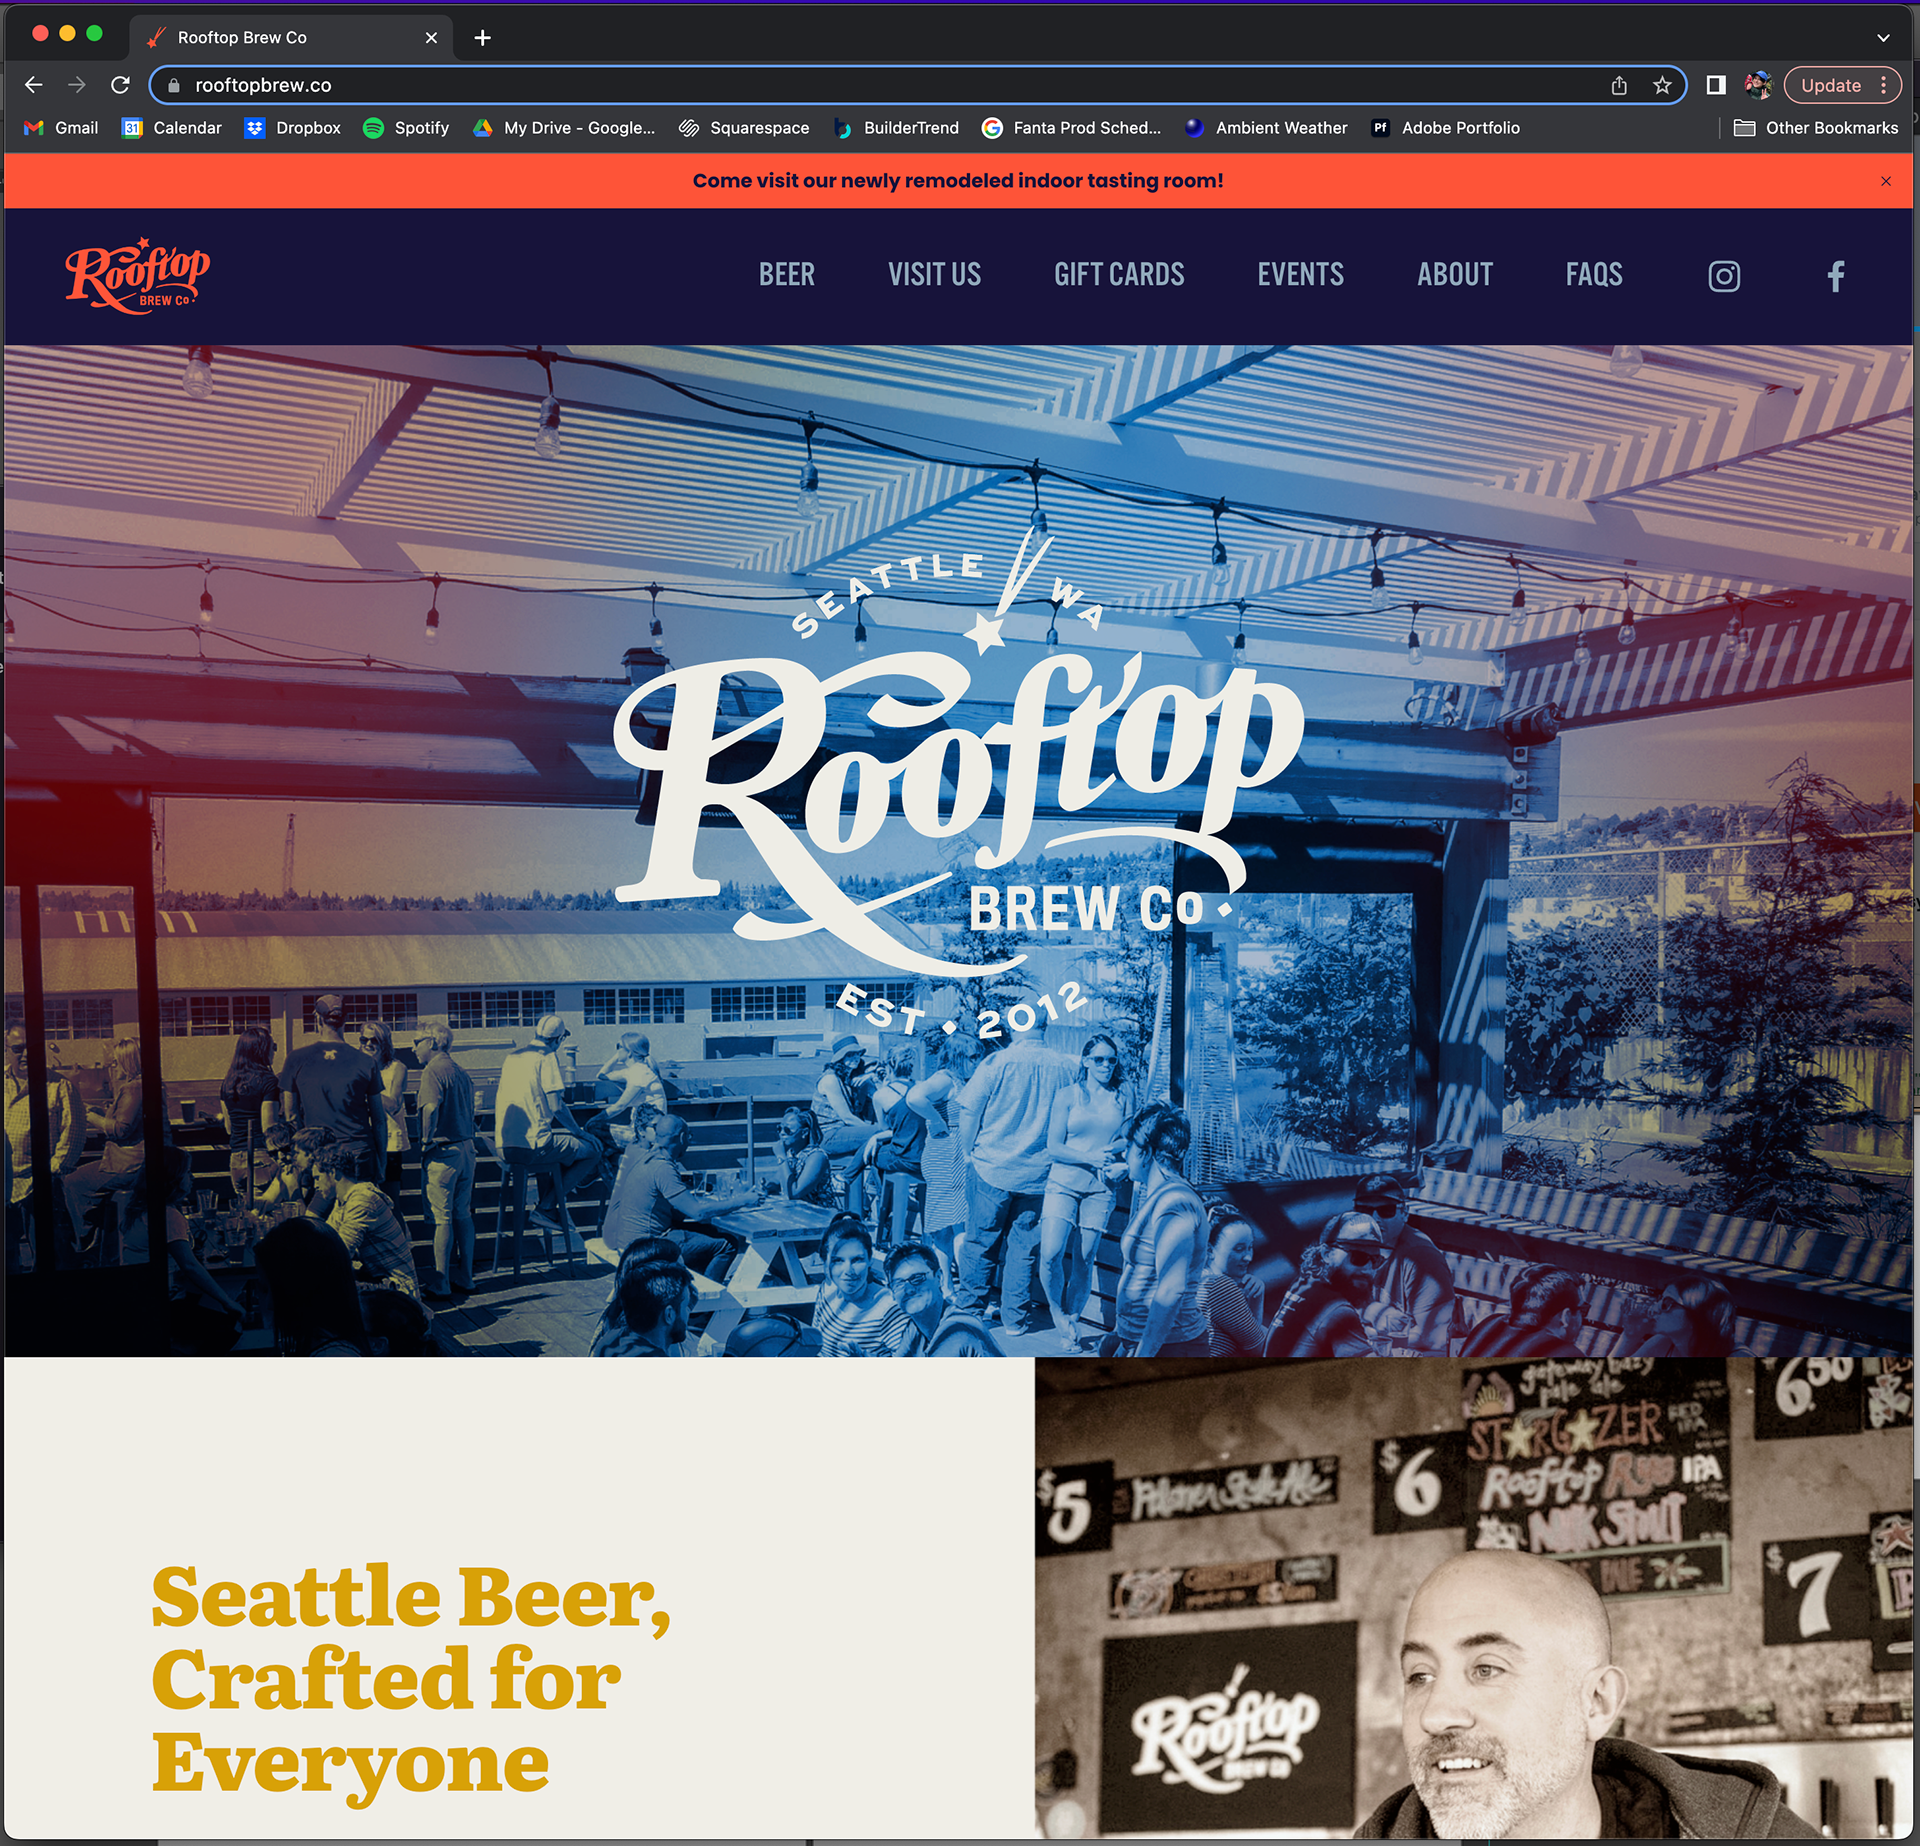Open the EVENTS navigation item

(x=1300, y=275)
